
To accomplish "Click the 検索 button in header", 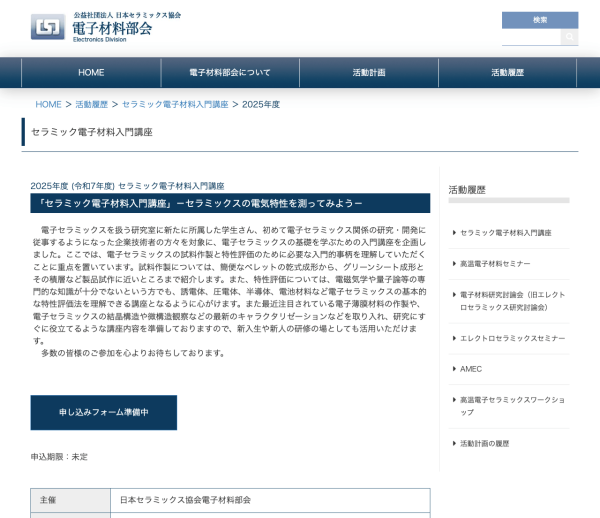I will click(x=540, y=20).
